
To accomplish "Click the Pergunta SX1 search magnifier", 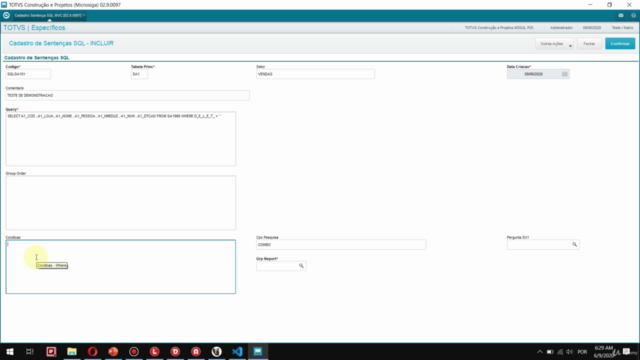I will pyautogui.click(x=574, y=244).
